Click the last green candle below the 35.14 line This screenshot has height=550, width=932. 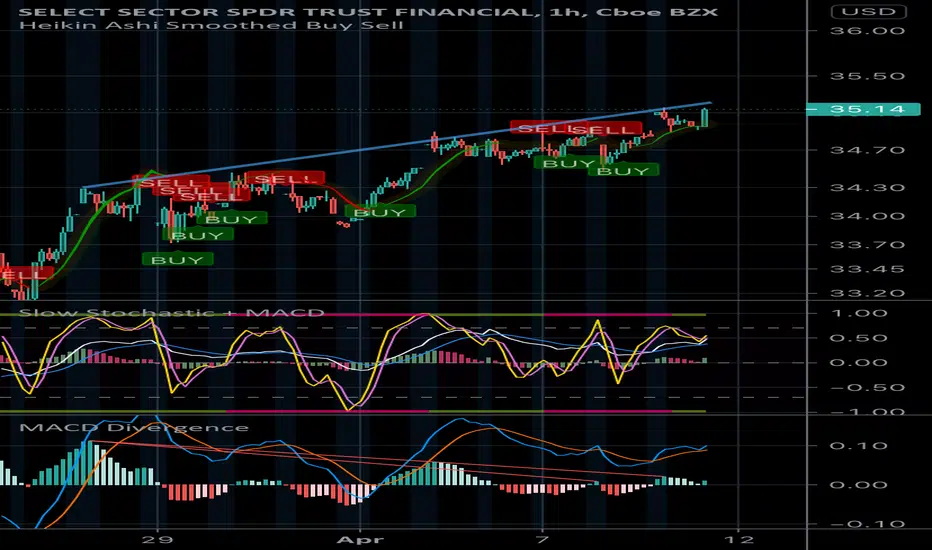[705, 117]
